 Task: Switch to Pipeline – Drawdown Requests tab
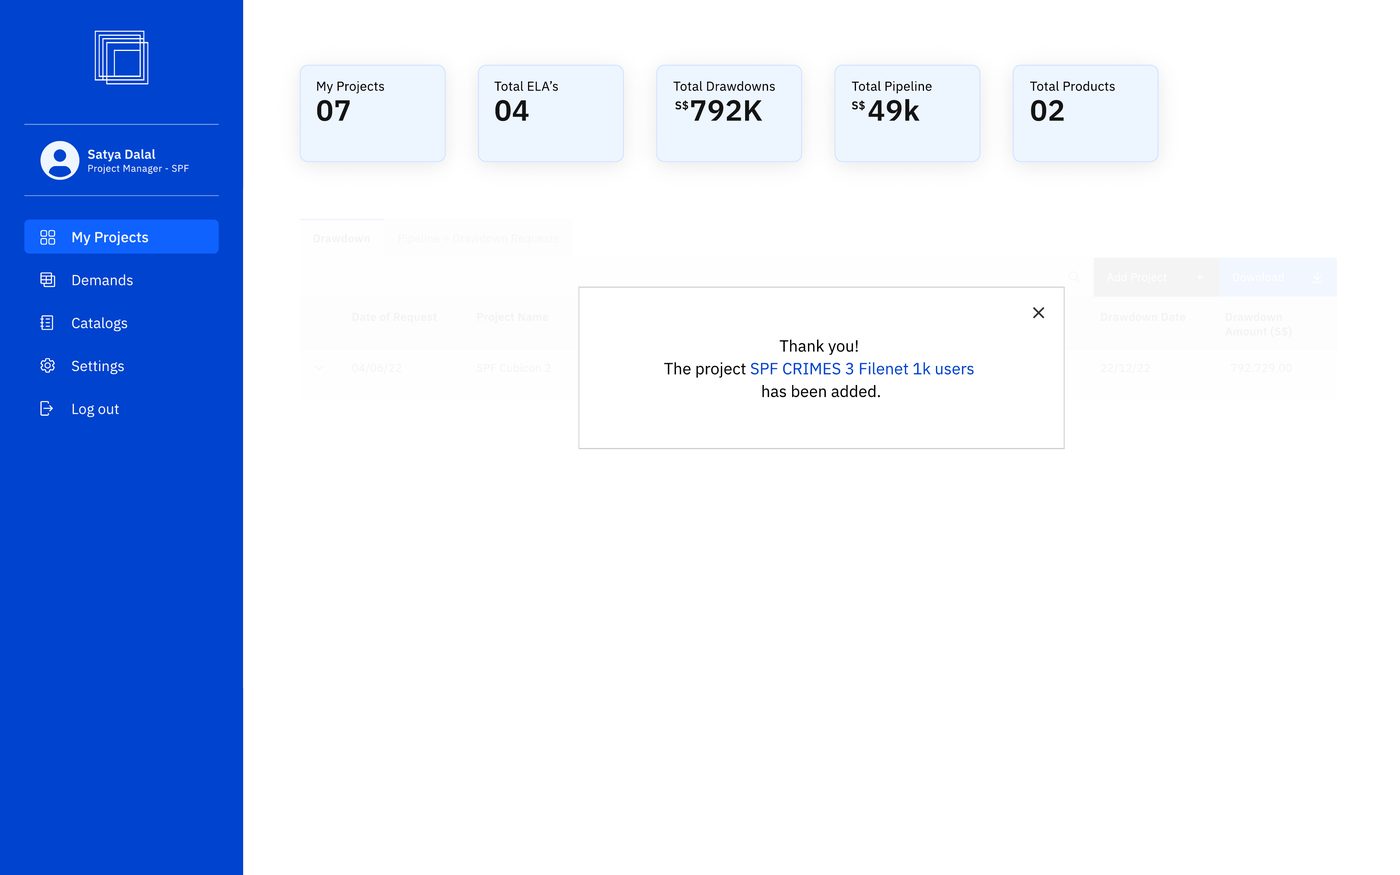point(478,238)
